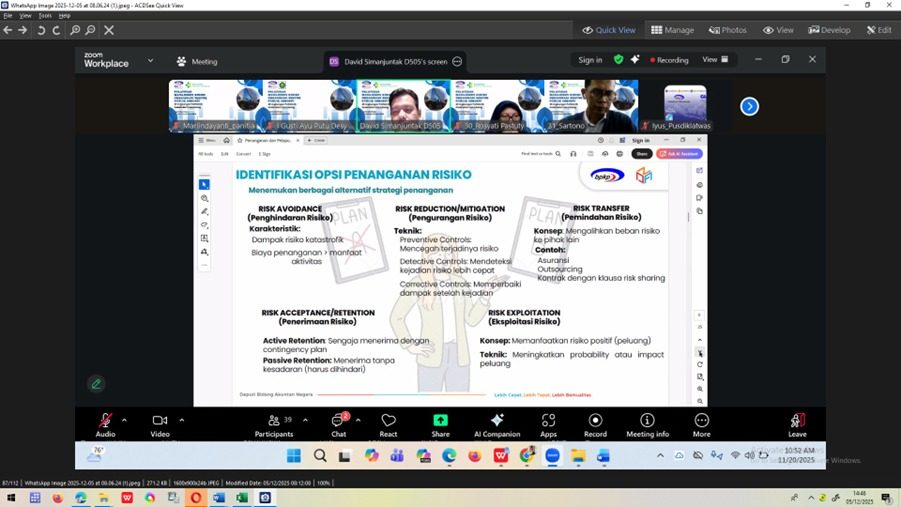Click the blue next-participants arrow
Image resolution: width=901 pixels, height=507 pixels.
click(x=749, y=106)
